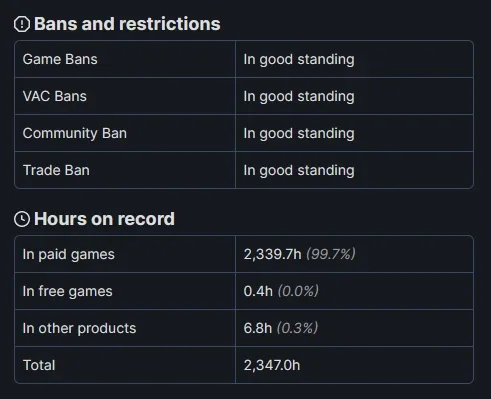Select Trade Ban 'In good standing' status
Screen dimensions: 491x399
[x=299, y=171]
